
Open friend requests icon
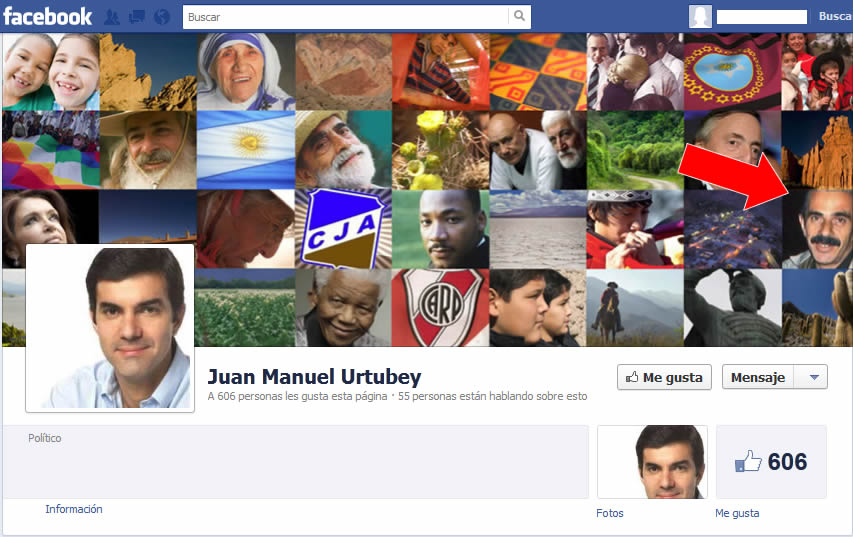(x=112, y=17)
